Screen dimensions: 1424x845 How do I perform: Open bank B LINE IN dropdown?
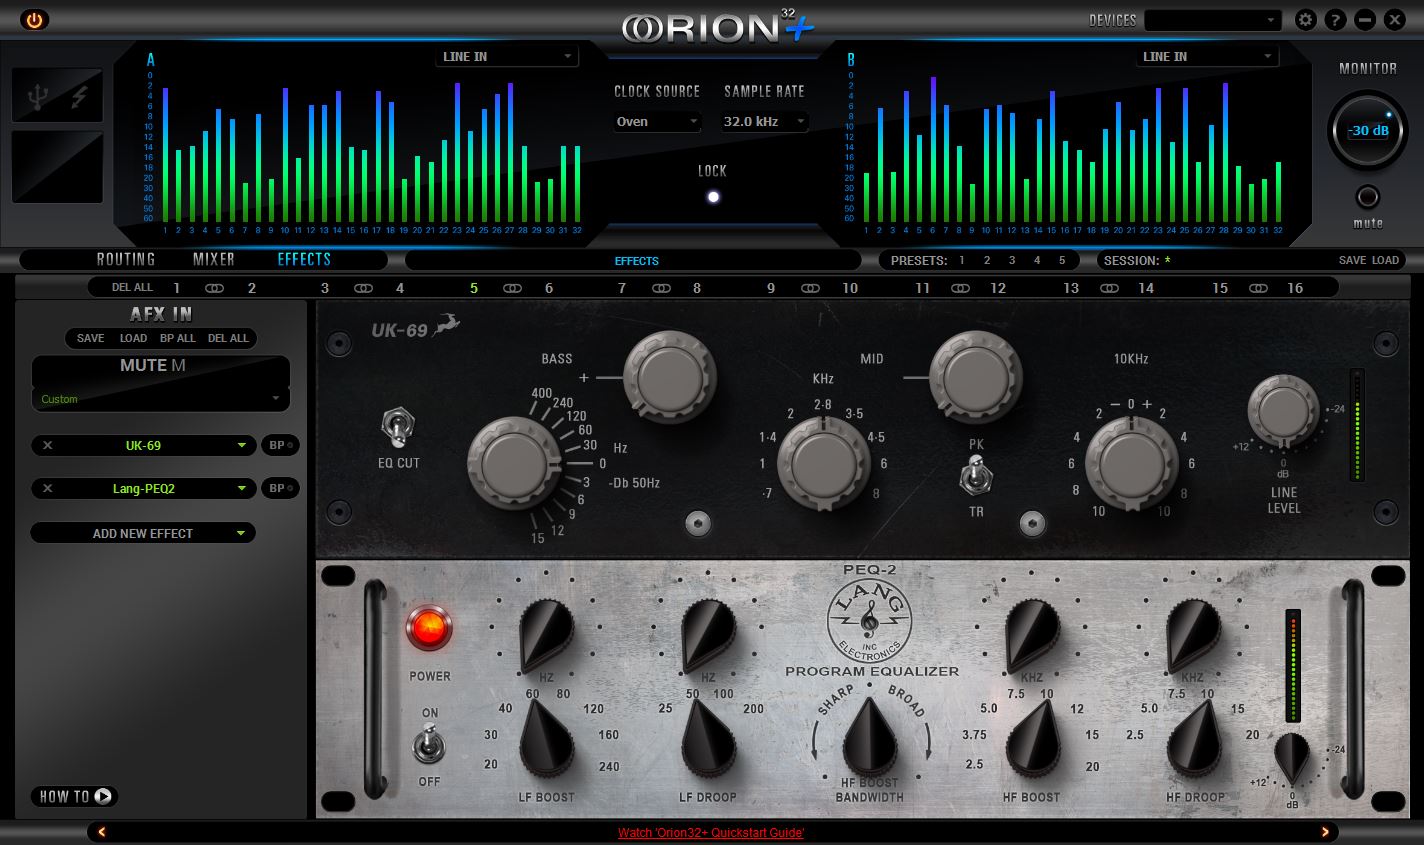pos(1207,57)
